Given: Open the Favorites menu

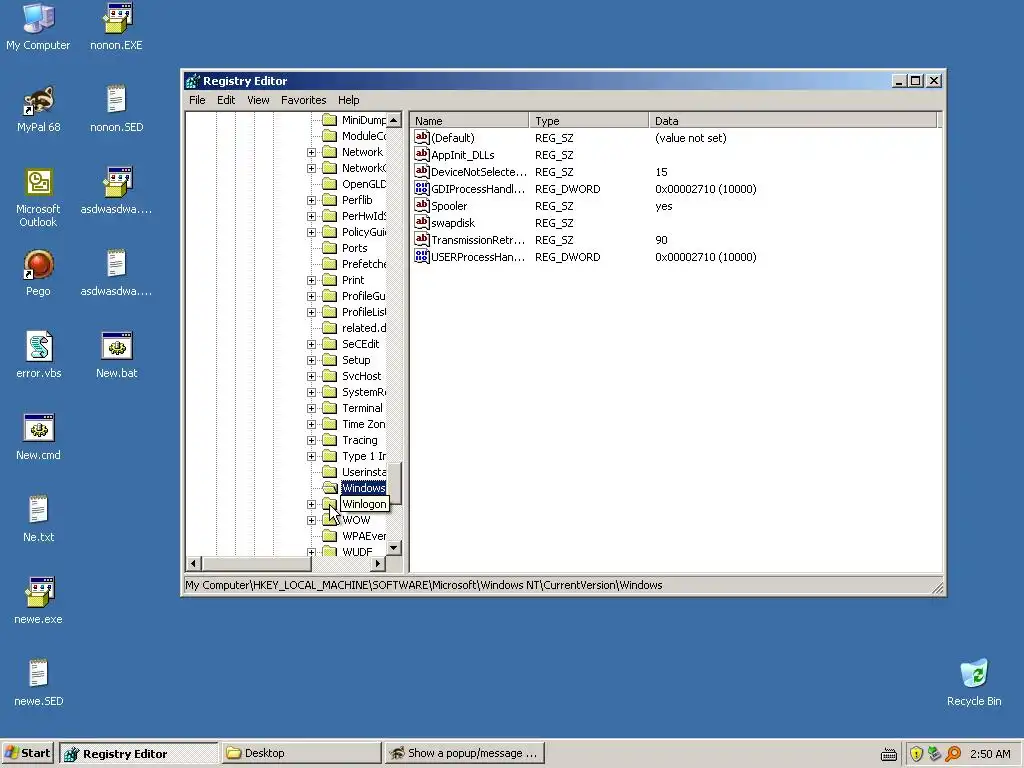Looking at the screenshot, I should coord(304,100).
